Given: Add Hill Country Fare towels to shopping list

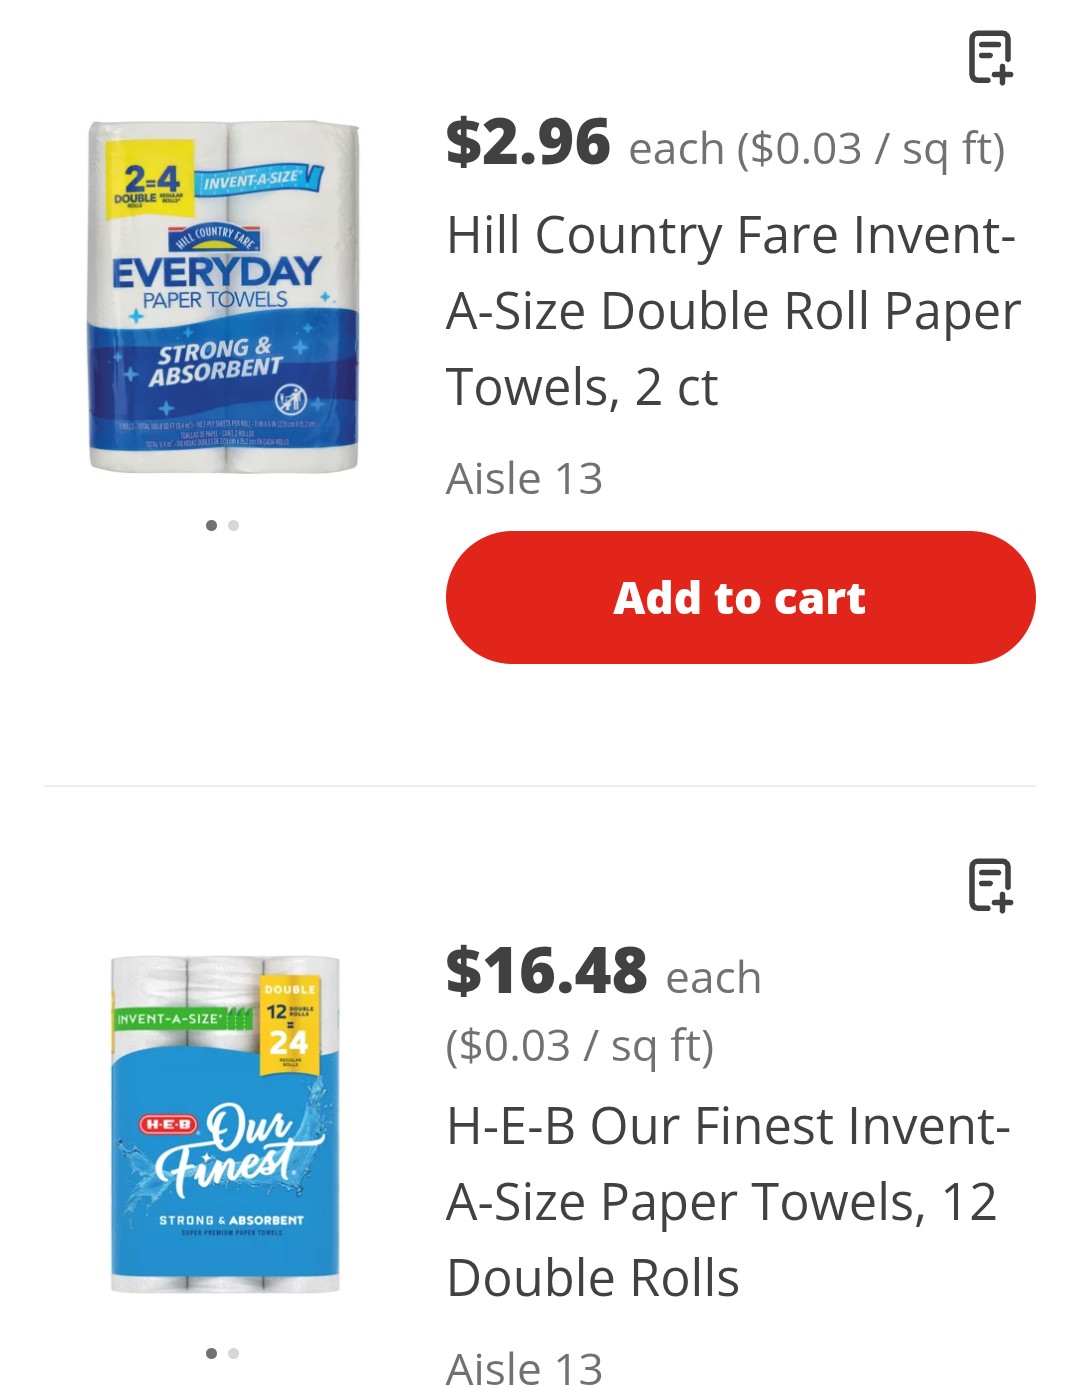Looking at the screenshot, I should point(990,57).
